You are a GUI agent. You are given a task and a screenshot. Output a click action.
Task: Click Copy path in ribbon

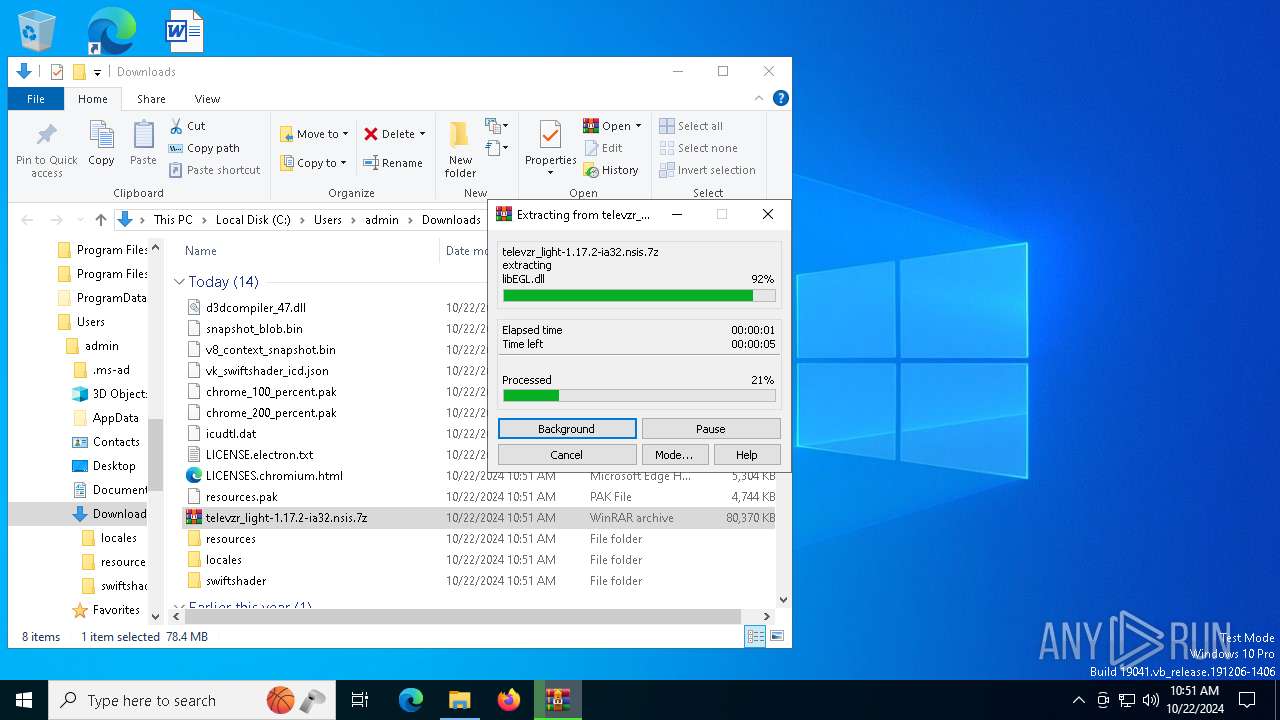(x=204, y=148)
